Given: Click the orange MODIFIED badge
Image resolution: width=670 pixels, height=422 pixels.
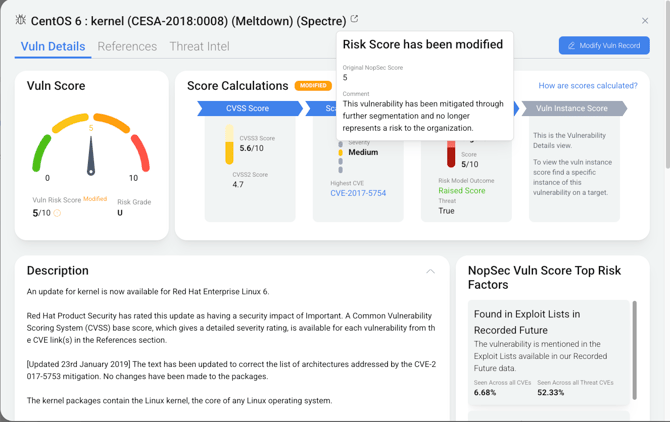Looking at the screenshot, I should click(313, 86).
